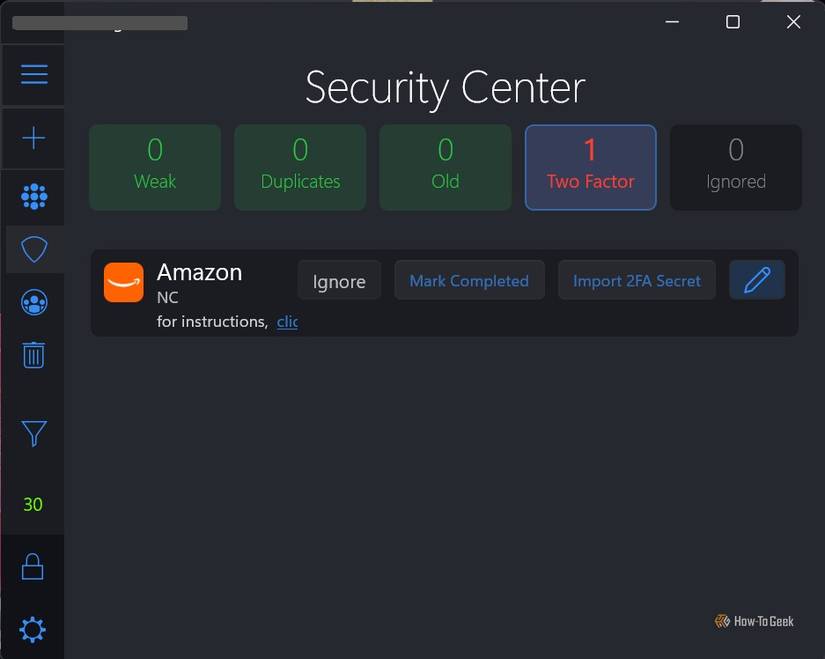Image resolution: width=825 pixels, height=659 pixels.
Task: Select the Old passwords tab
Action: pos(446,167)
